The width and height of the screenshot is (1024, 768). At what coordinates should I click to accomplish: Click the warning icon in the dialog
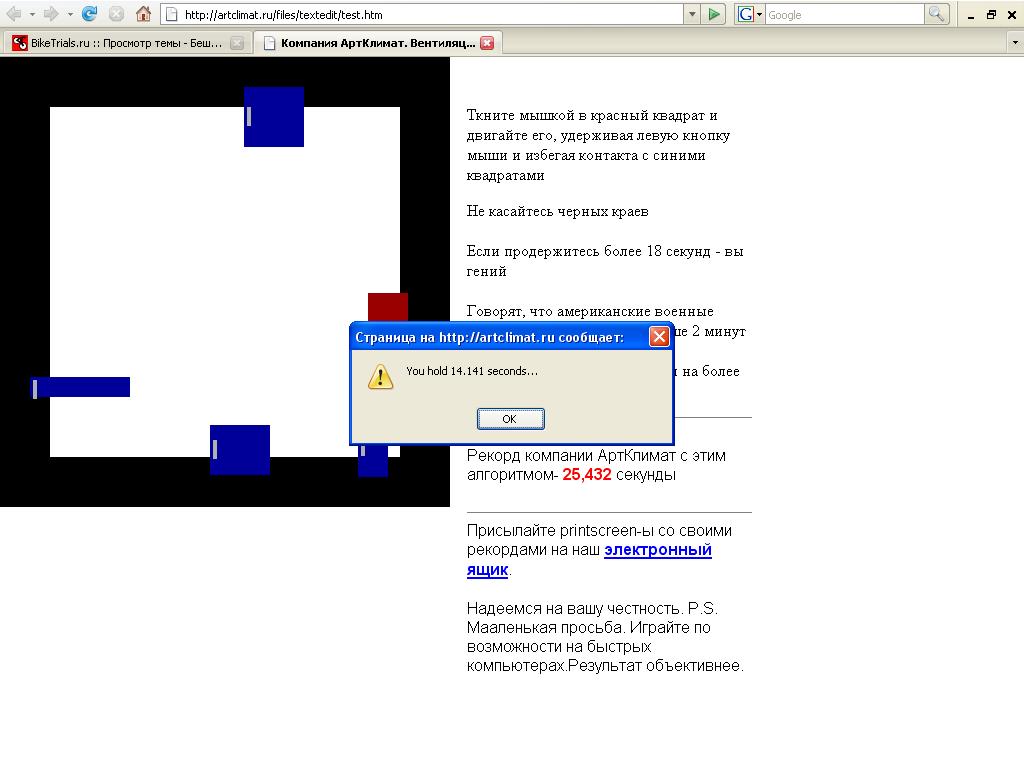pos(380,376)
